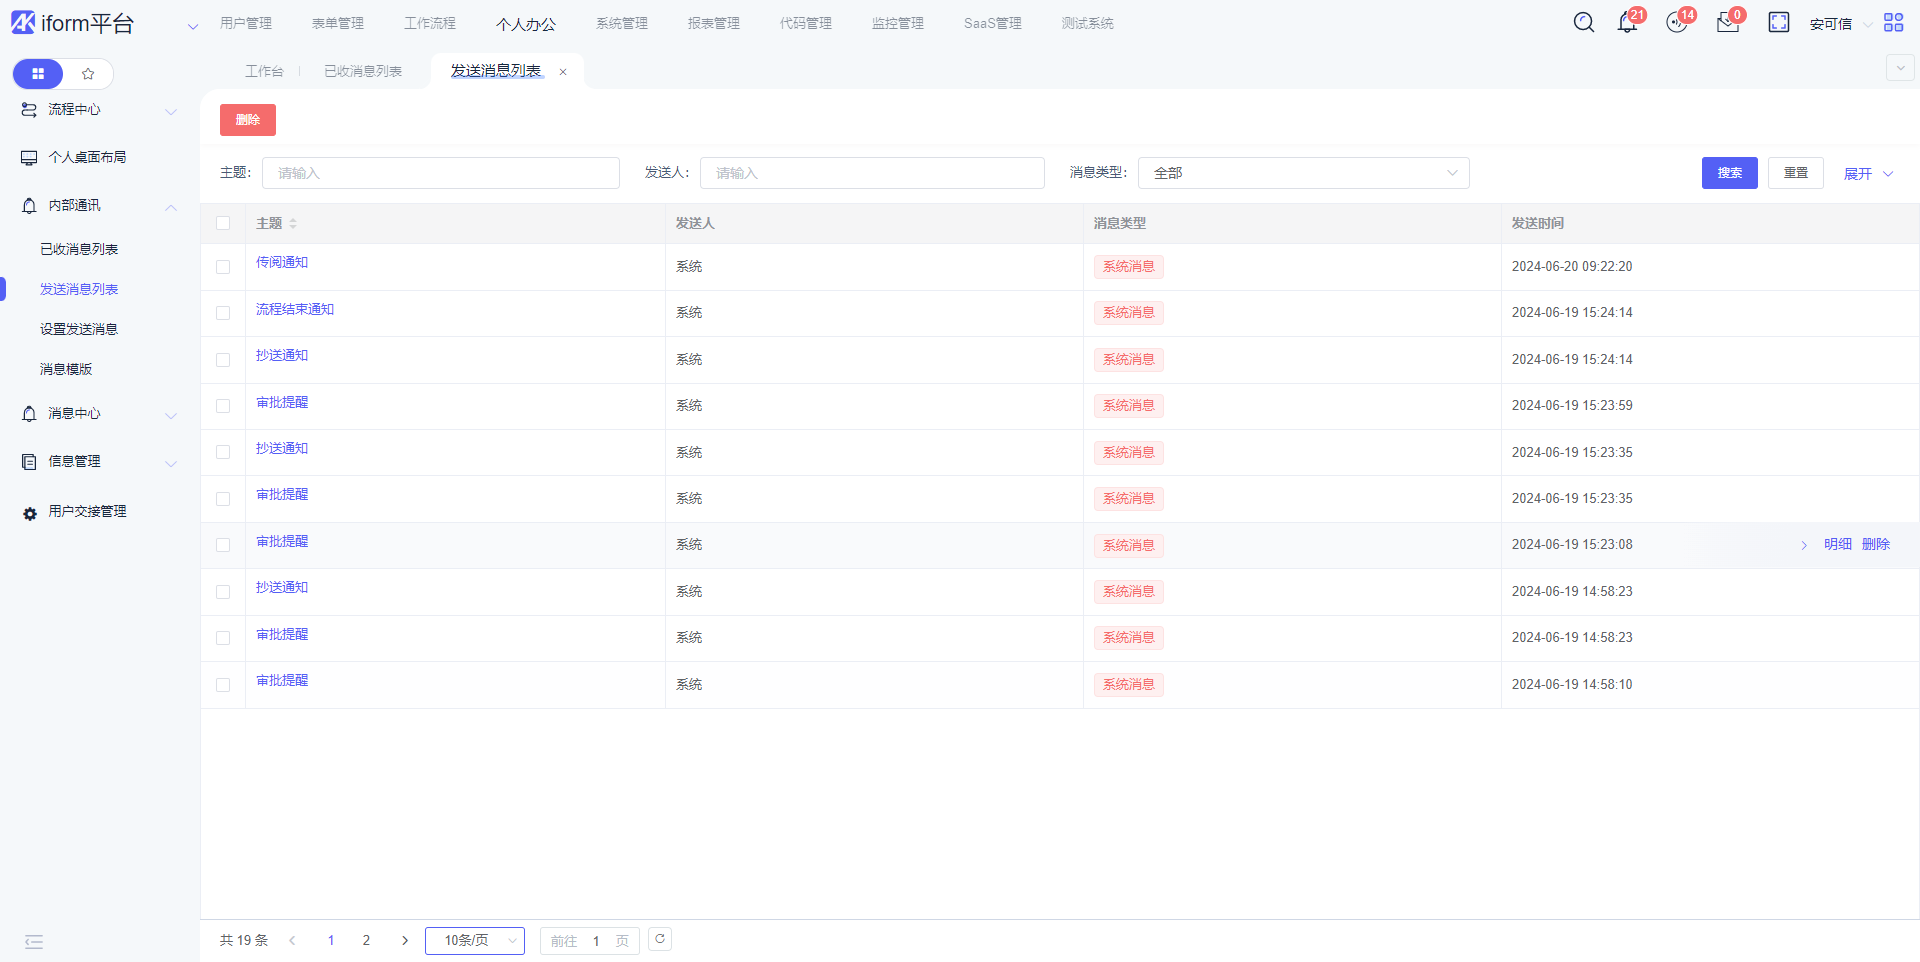Toggle the select-all checkbox in table header

click(x=223, y=223)
